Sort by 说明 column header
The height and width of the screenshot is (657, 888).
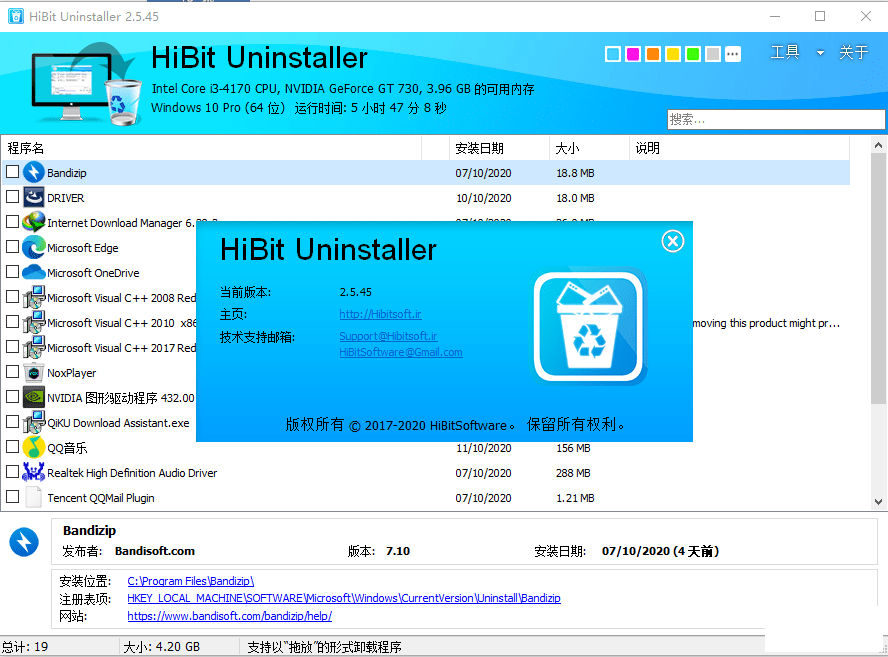[739, 148]
